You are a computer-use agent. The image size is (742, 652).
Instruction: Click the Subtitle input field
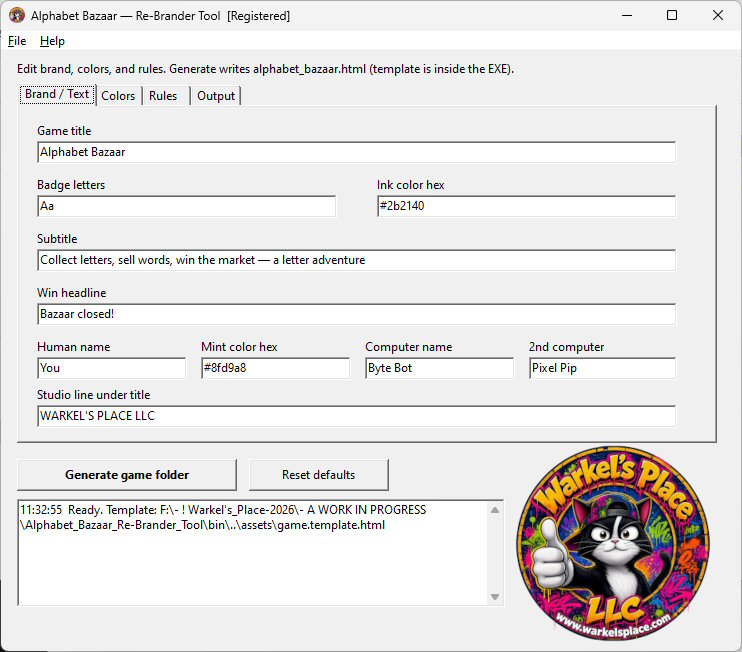click(356, 260)
